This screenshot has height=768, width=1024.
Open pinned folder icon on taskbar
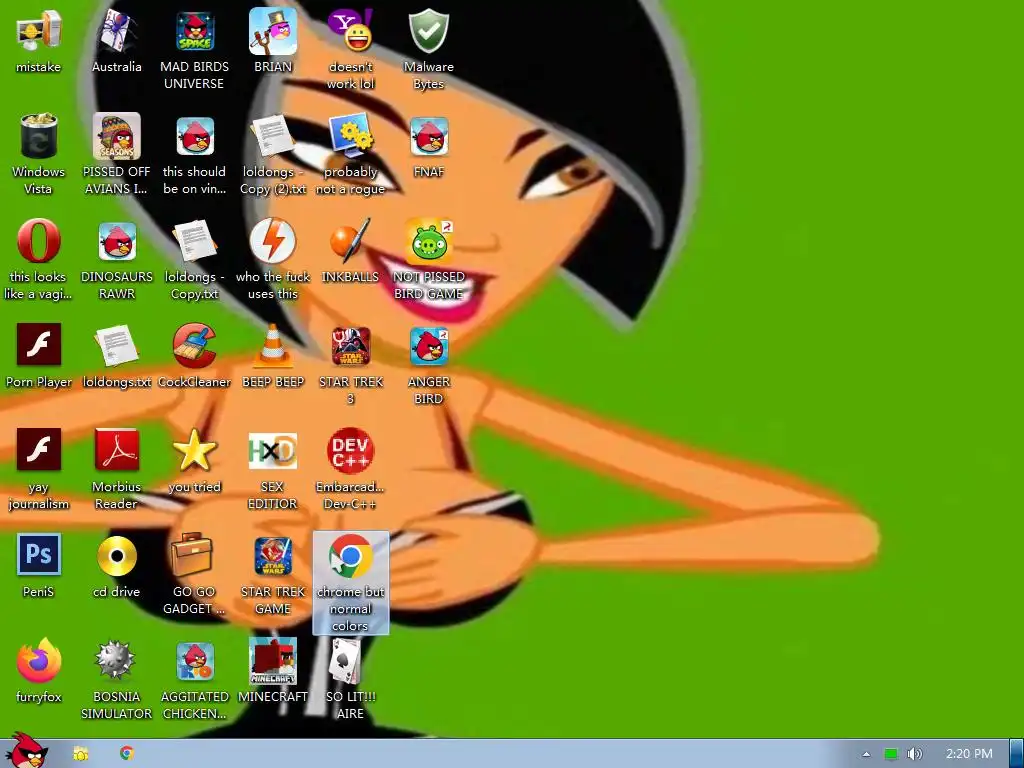click(x=80, y=754)
